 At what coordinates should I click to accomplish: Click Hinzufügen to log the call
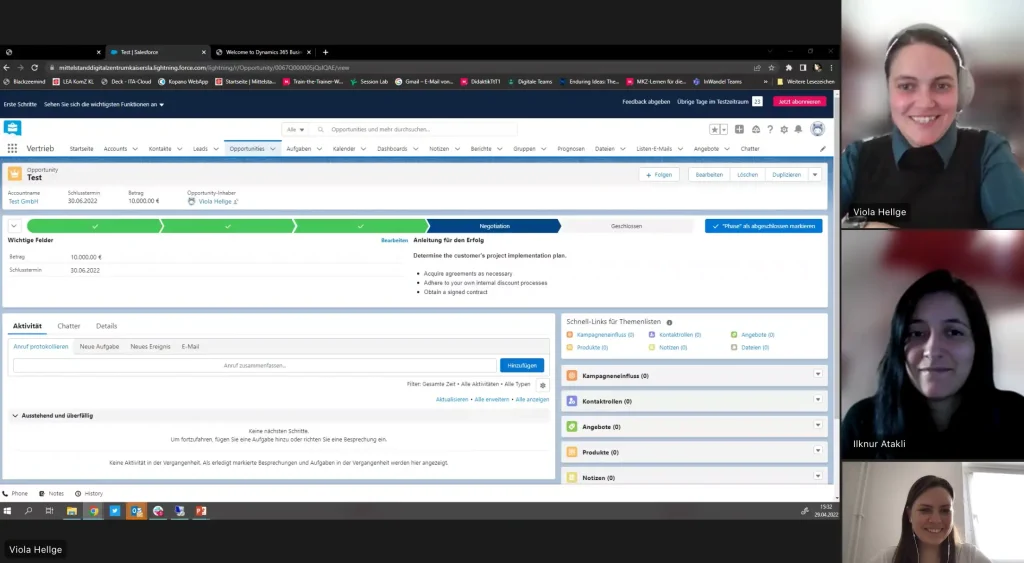coord(522,365)
